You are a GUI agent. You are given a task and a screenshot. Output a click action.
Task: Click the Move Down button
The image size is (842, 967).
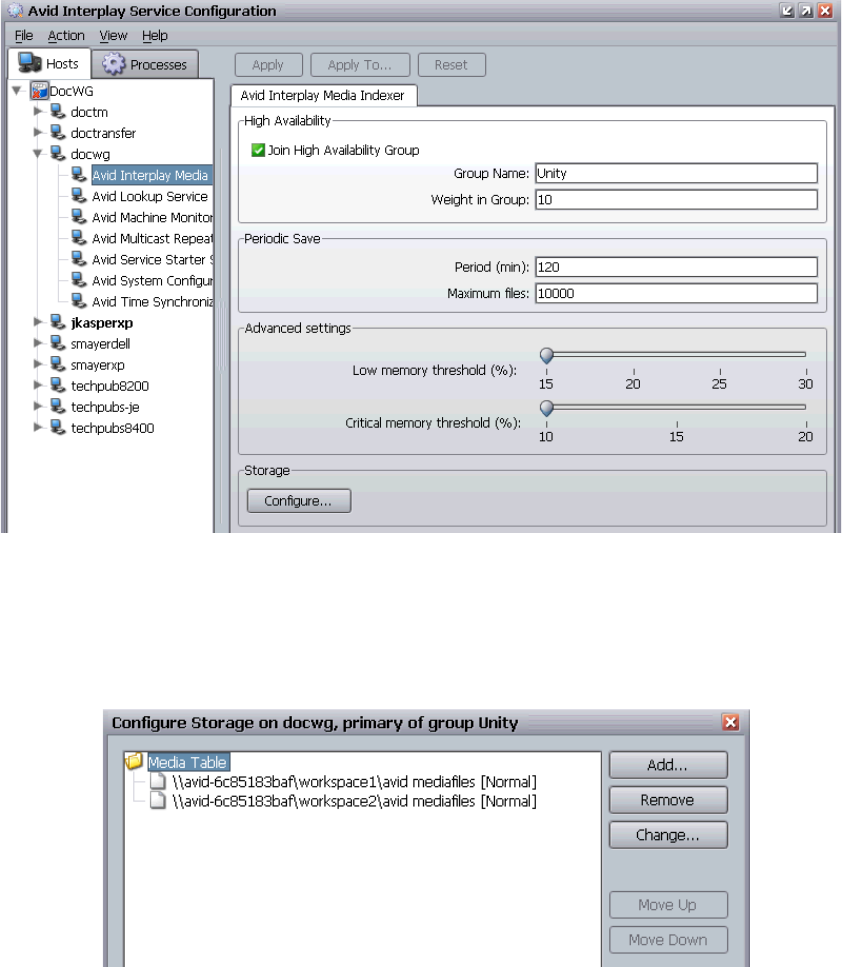[x=667, y=940]
